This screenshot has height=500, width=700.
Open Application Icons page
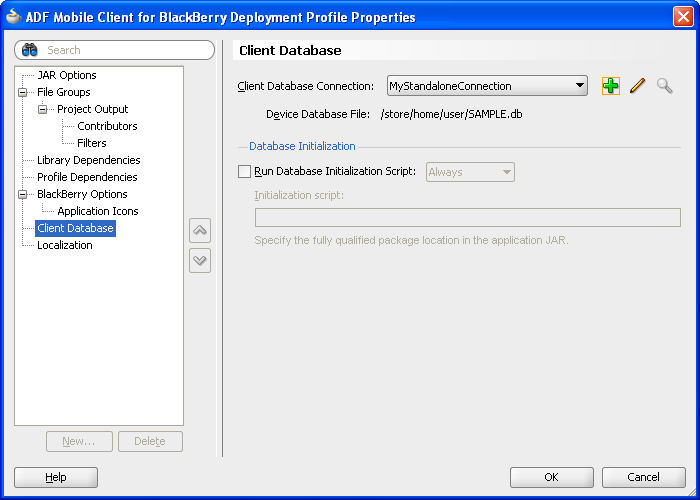(x=98, y=211)
